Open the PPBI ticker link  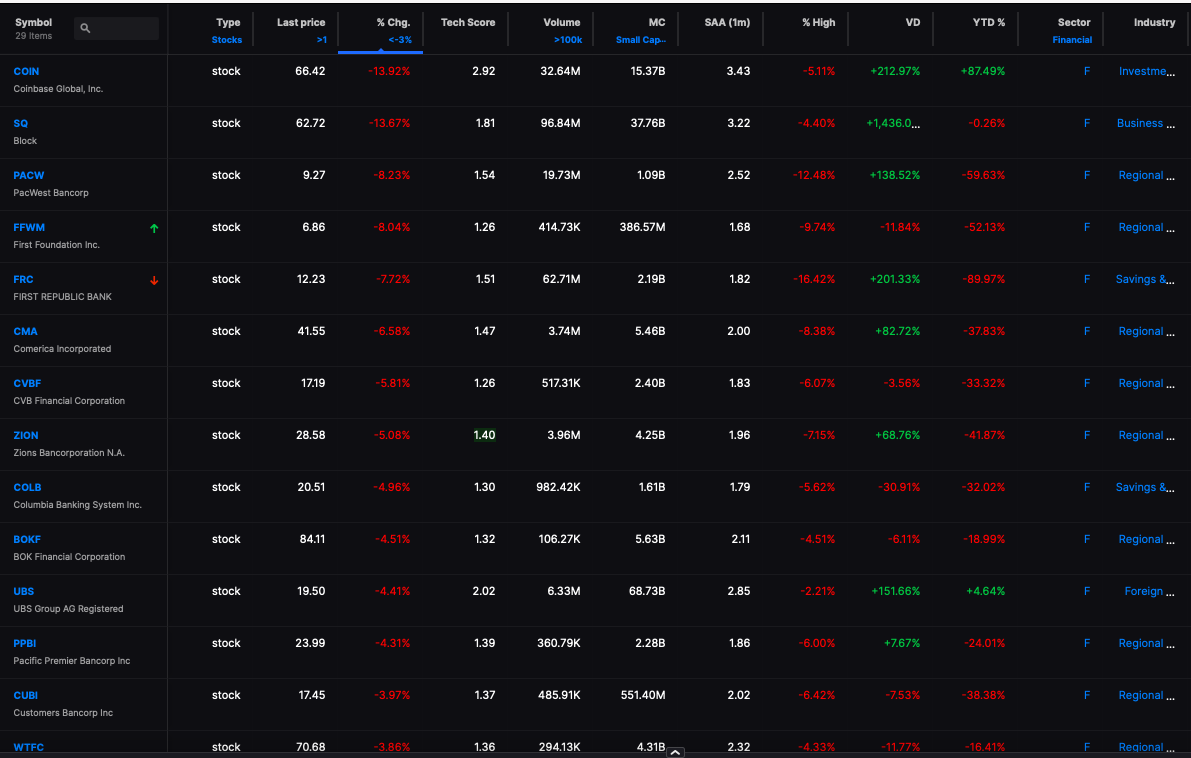(24, 643)
